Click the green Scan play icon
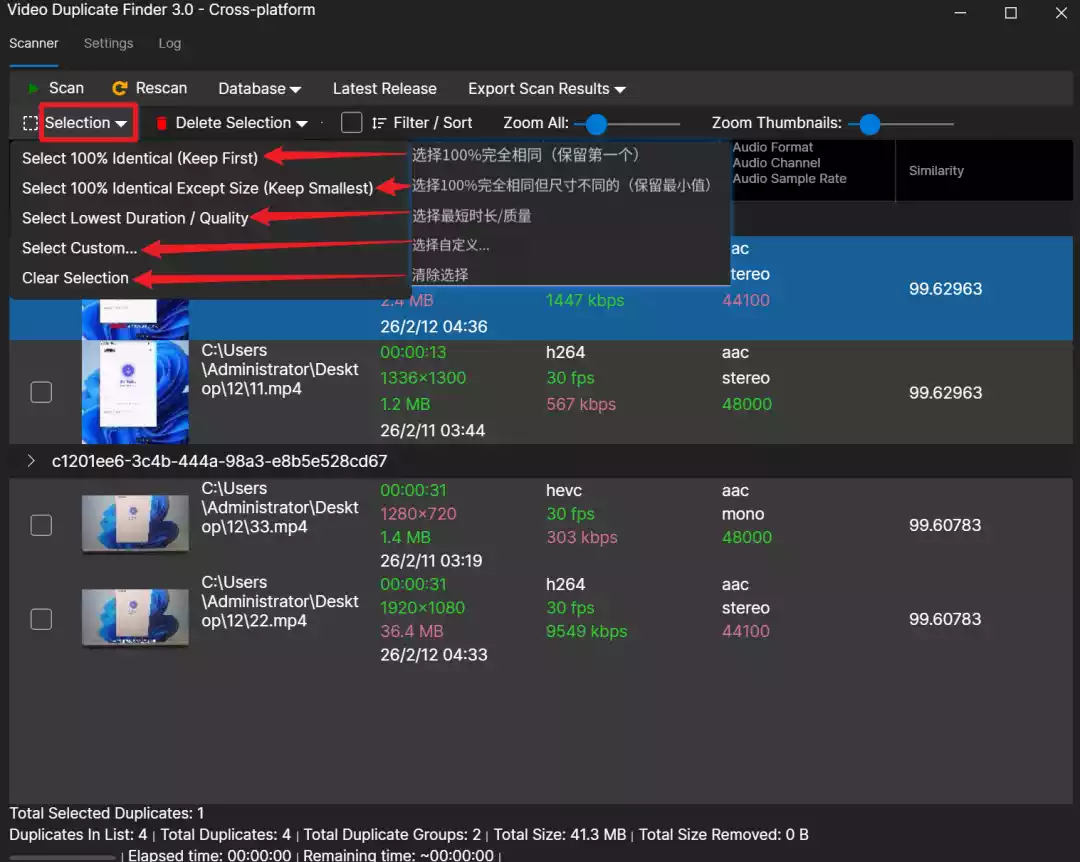 tap(32, 88)
